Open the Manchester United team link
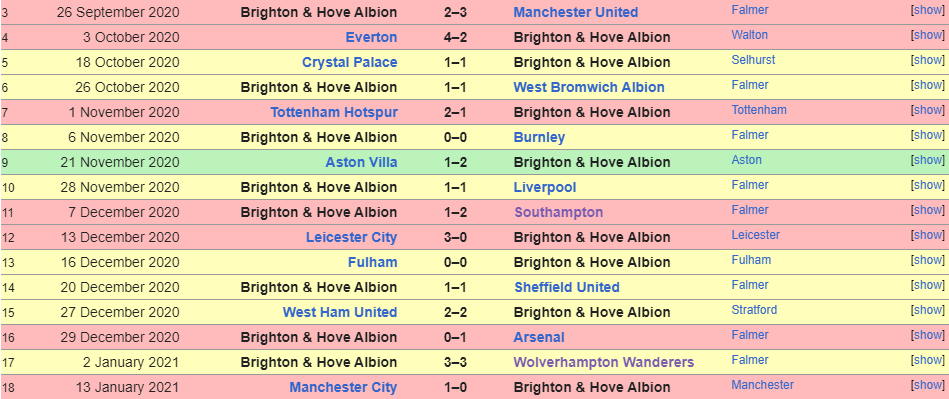Image resolution: width=949 pixels, height=399 pixels. pyautogui.click(x=576, y=12)
